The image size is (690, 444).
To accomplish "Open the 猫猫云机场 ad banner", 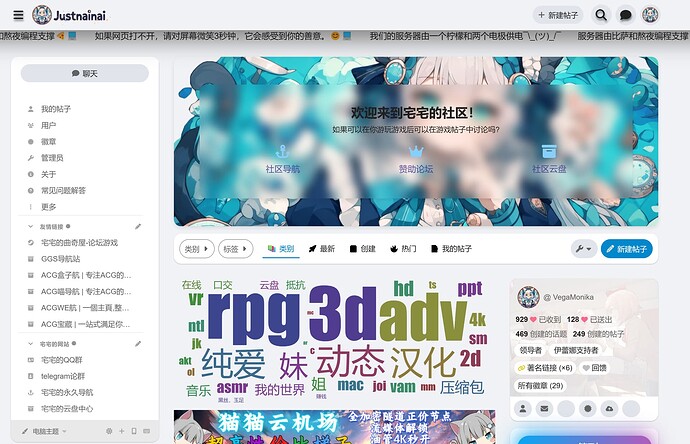I will pos(334,427).
